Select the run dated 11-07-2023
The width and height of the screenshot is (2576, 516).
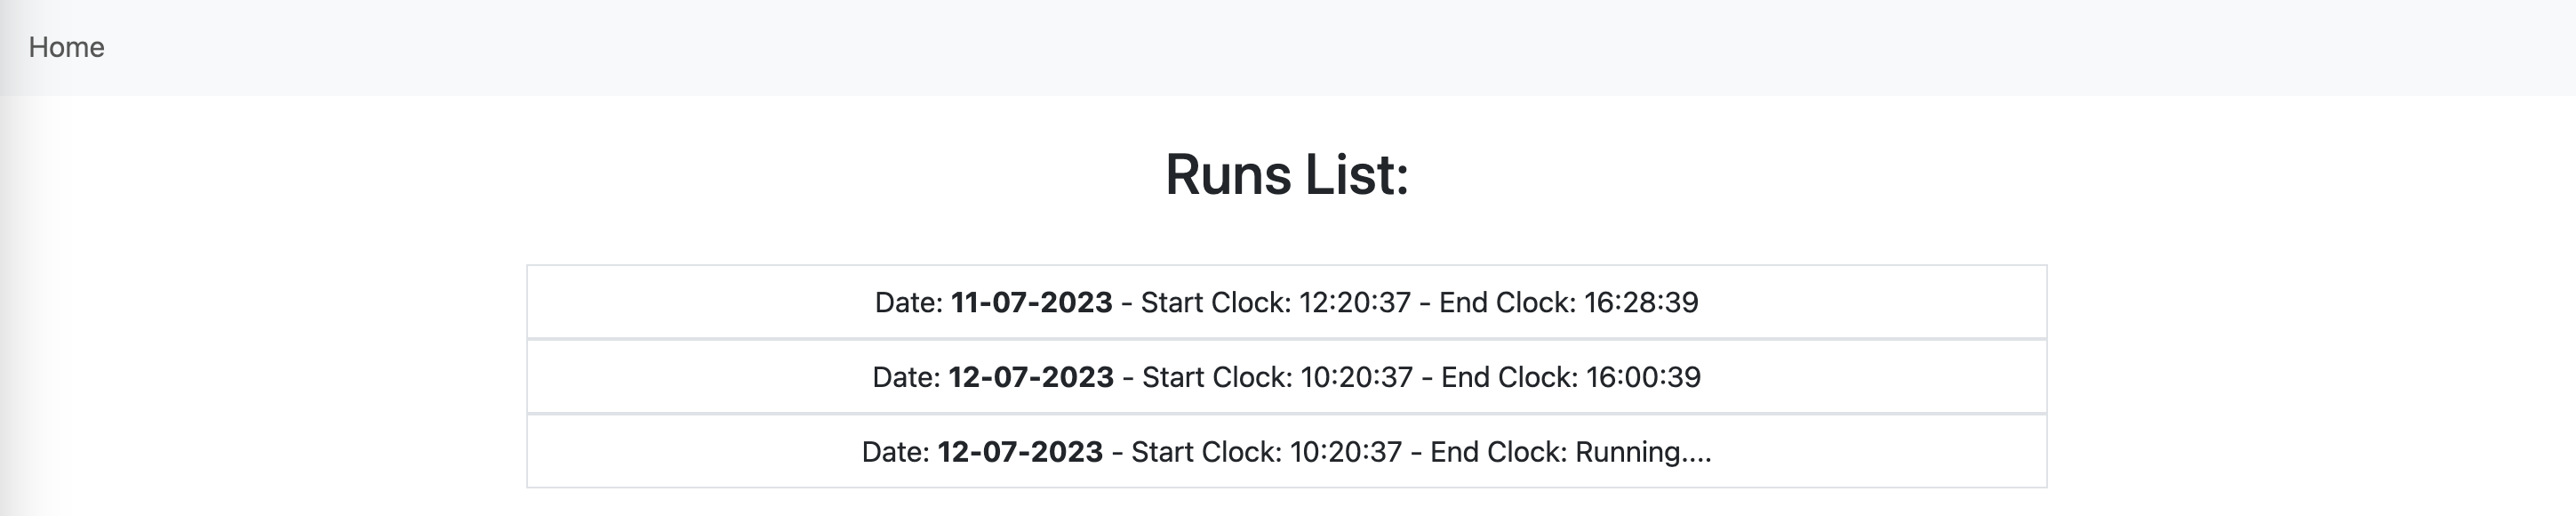1287,302
